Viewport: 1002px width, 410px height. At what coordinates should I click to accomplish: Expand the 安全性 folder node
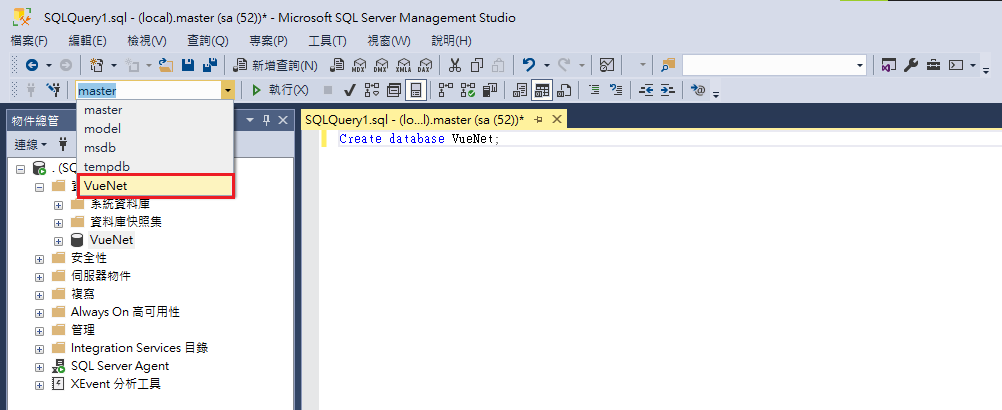(x=40, y=259)
